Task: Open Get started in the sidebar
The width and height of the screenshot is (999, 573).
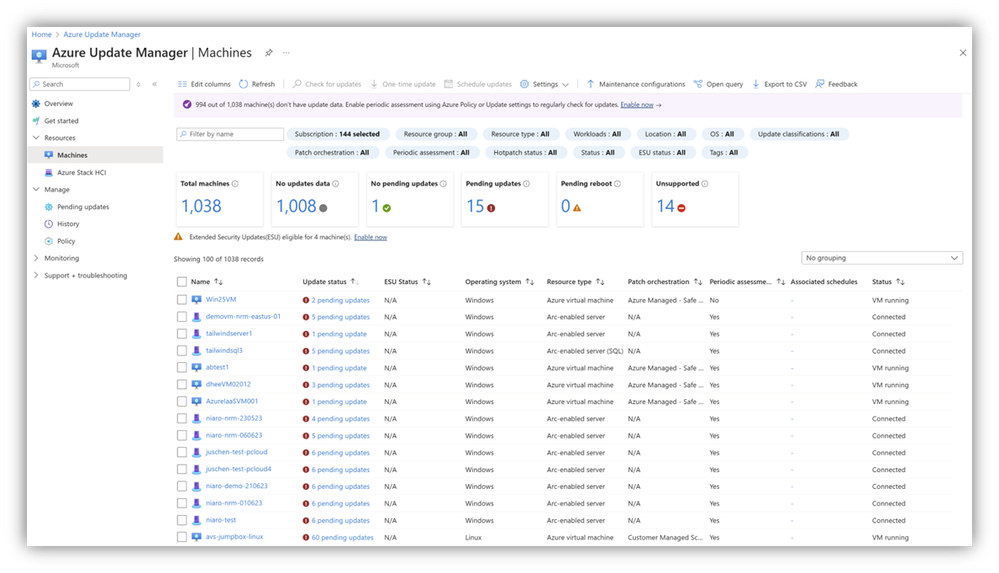Action: click(61, 120)
